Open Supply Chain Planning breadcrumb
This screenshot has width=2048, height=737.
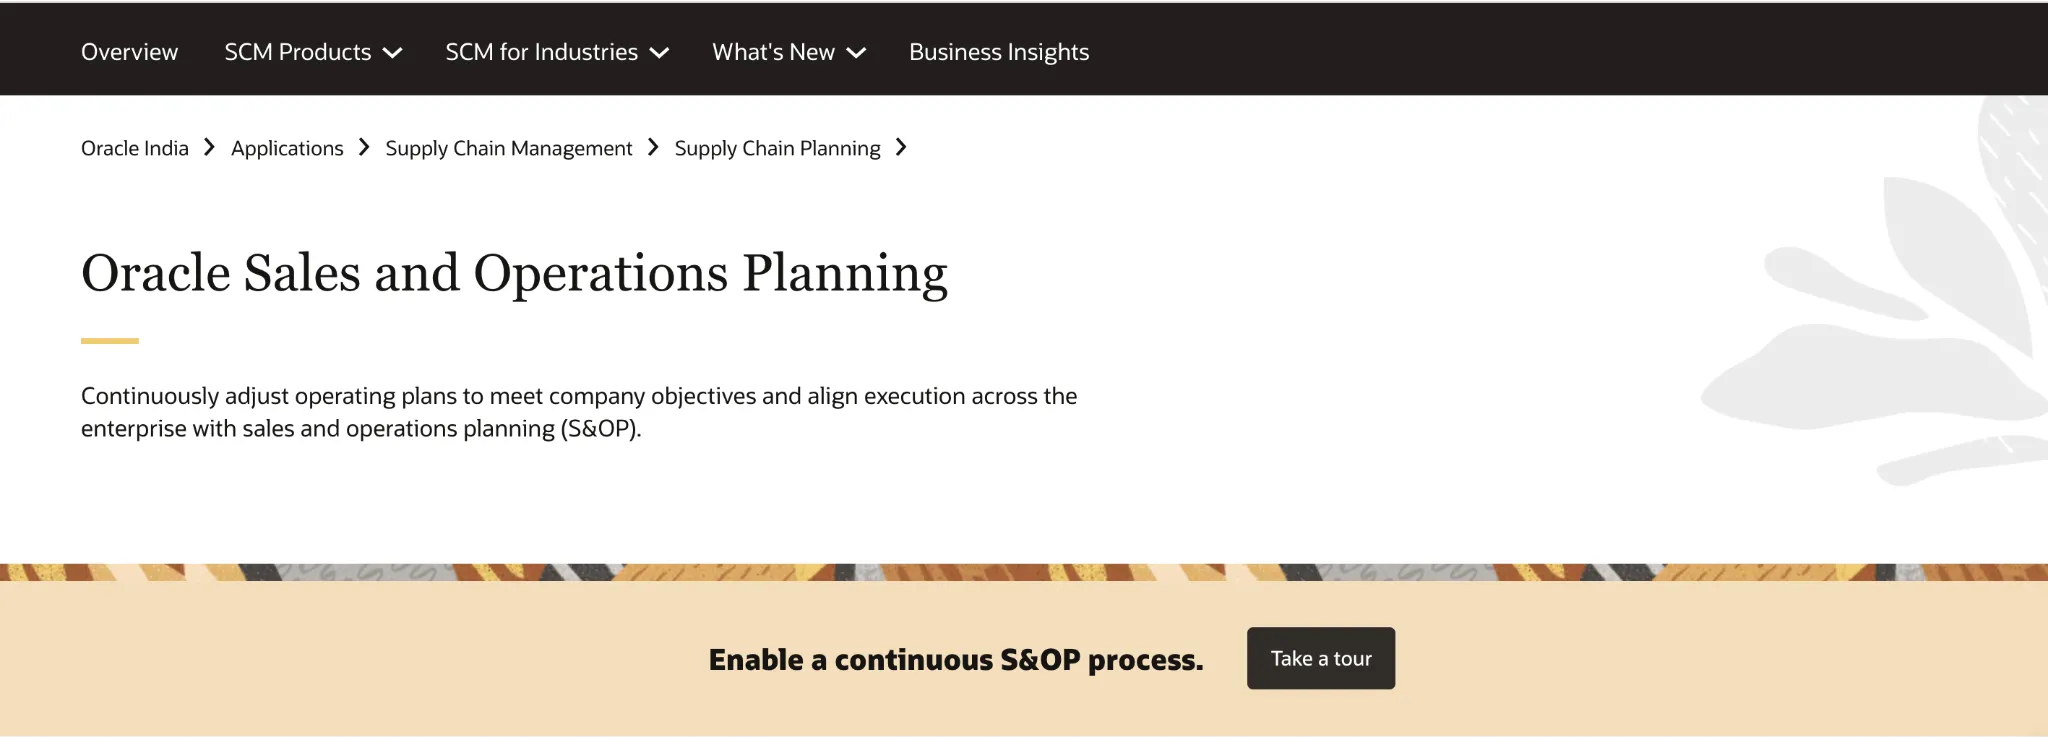778,148
